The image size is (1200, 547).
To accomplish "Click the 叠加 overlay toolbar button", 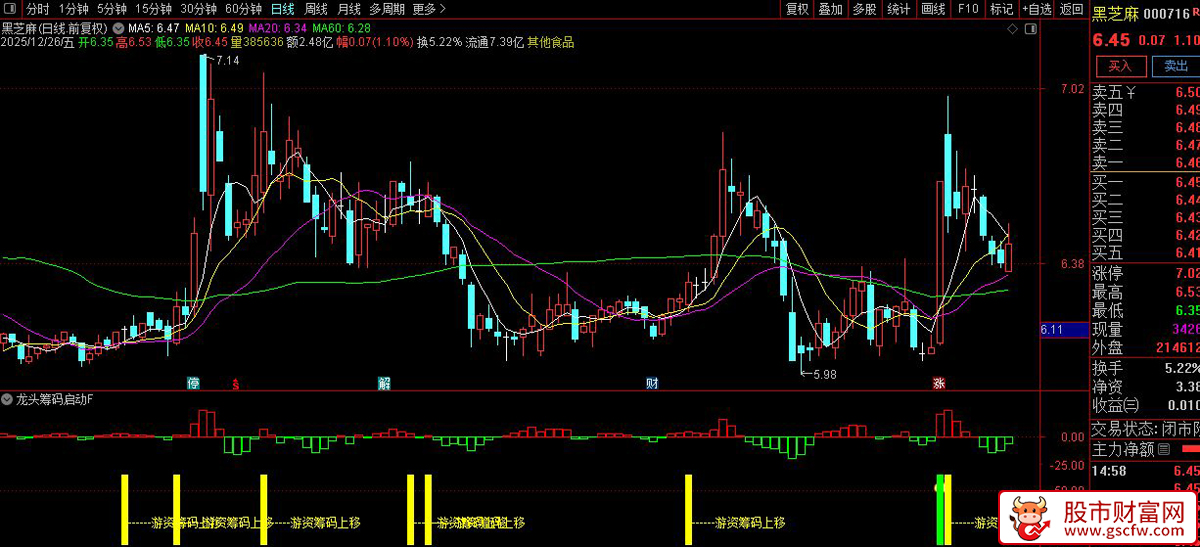I will (x=831, y=9).
